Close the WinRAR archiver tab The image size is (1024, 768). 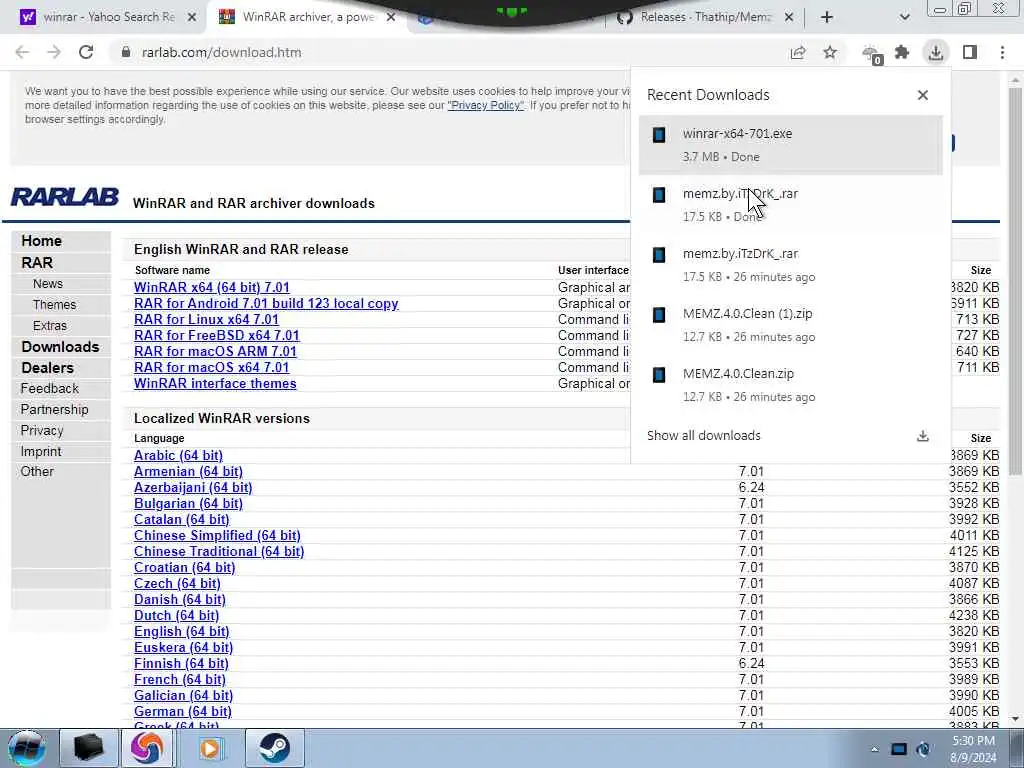click(391, 17)
